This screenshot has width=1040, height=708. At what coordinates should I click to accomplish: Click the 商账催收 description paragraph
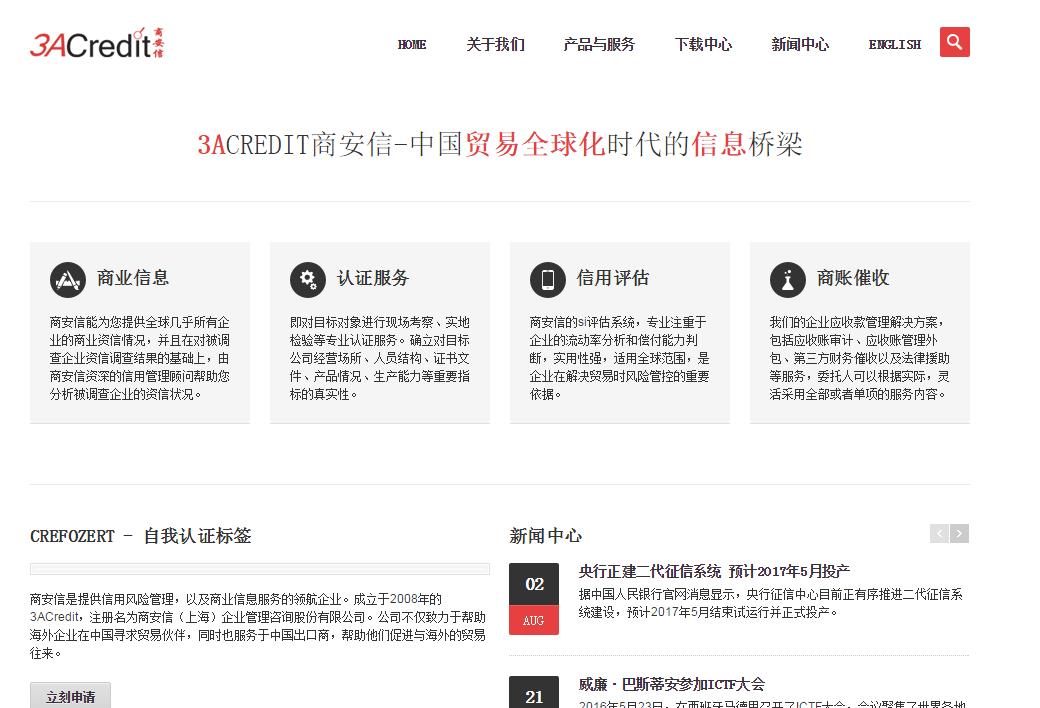coord(860,358)
